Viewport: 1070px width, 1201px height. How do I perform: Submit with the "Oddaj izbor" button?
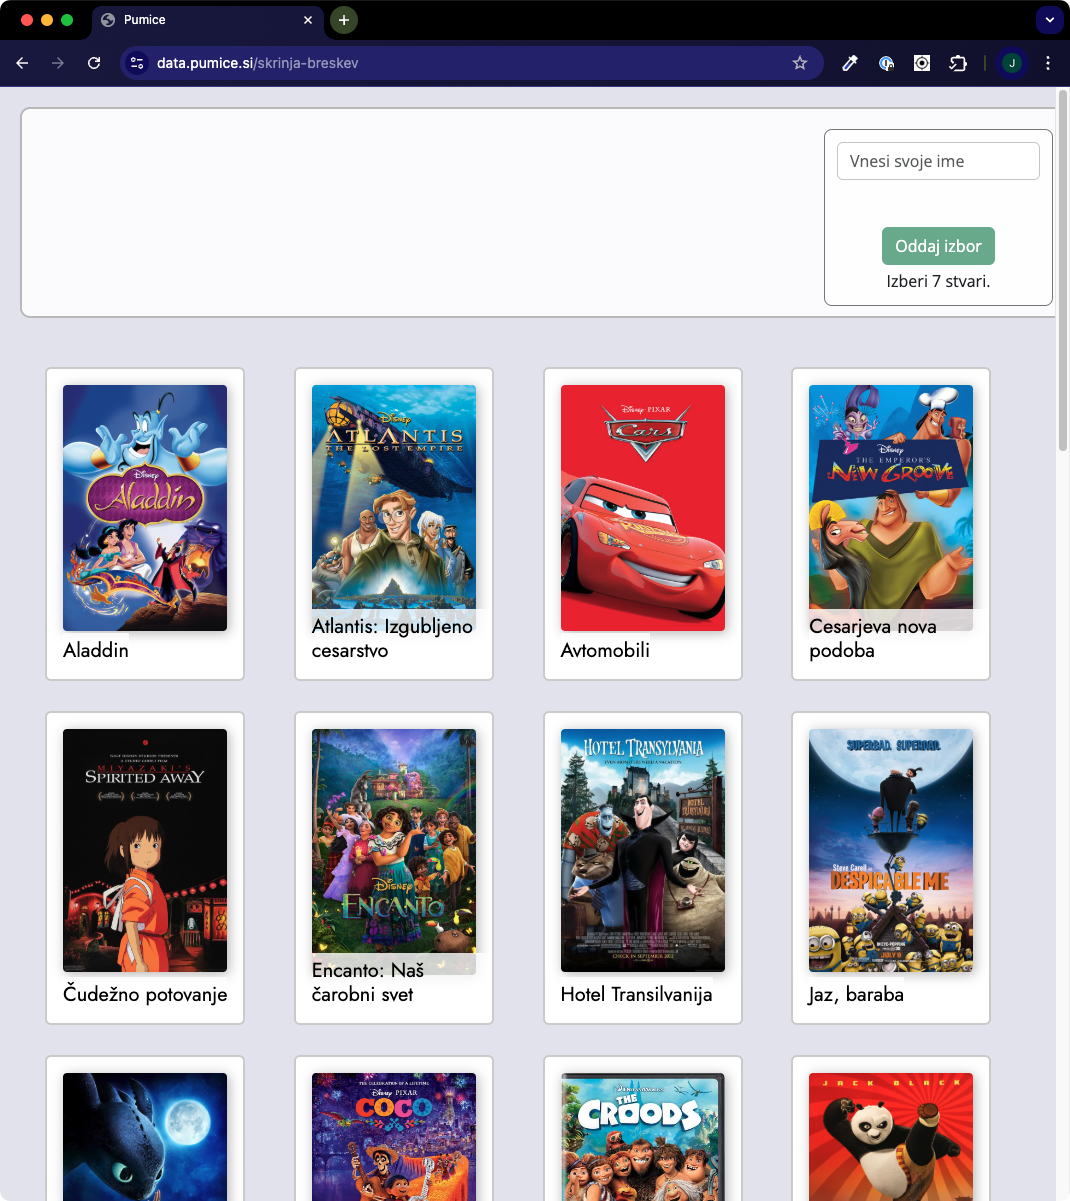938,246
